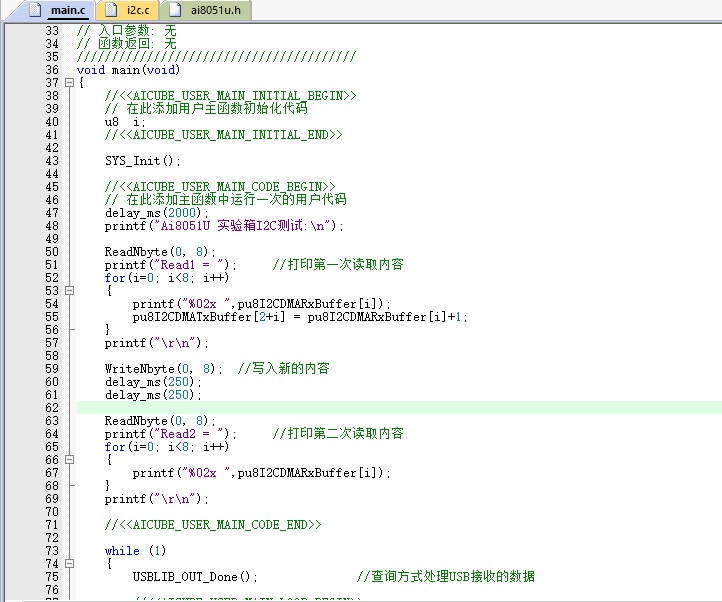
Task: Open the ai8051u.h header tab
Action: click(205, 10)
